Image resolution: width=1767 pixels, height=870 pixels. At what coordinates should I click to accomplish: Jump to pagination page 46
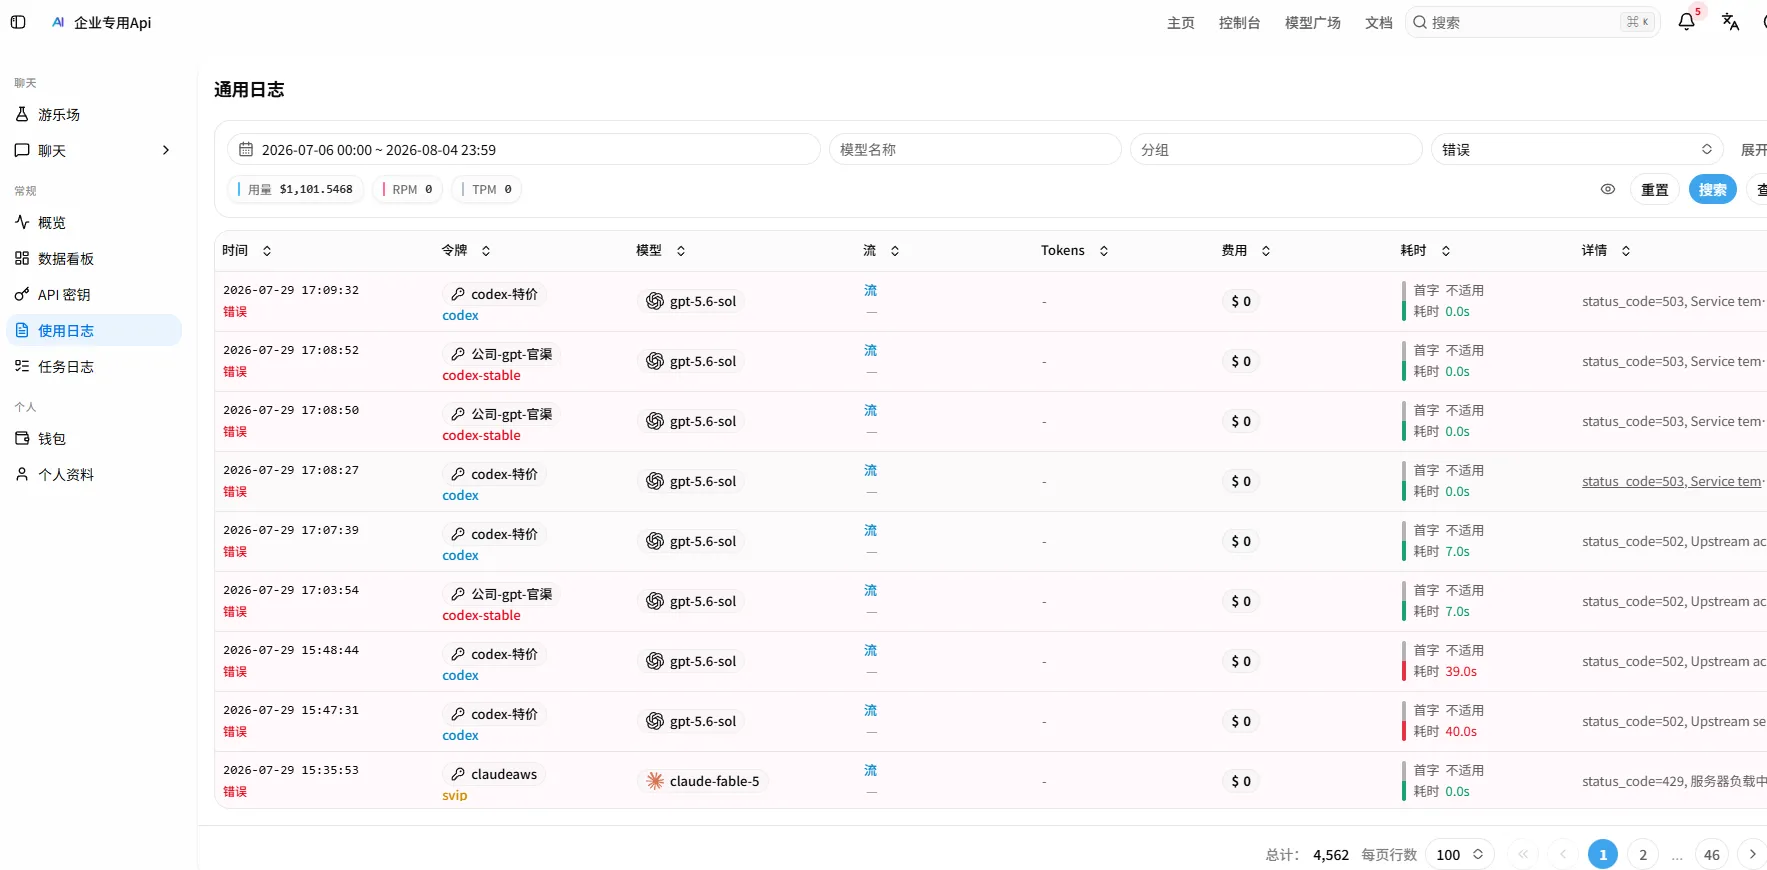1712,855
